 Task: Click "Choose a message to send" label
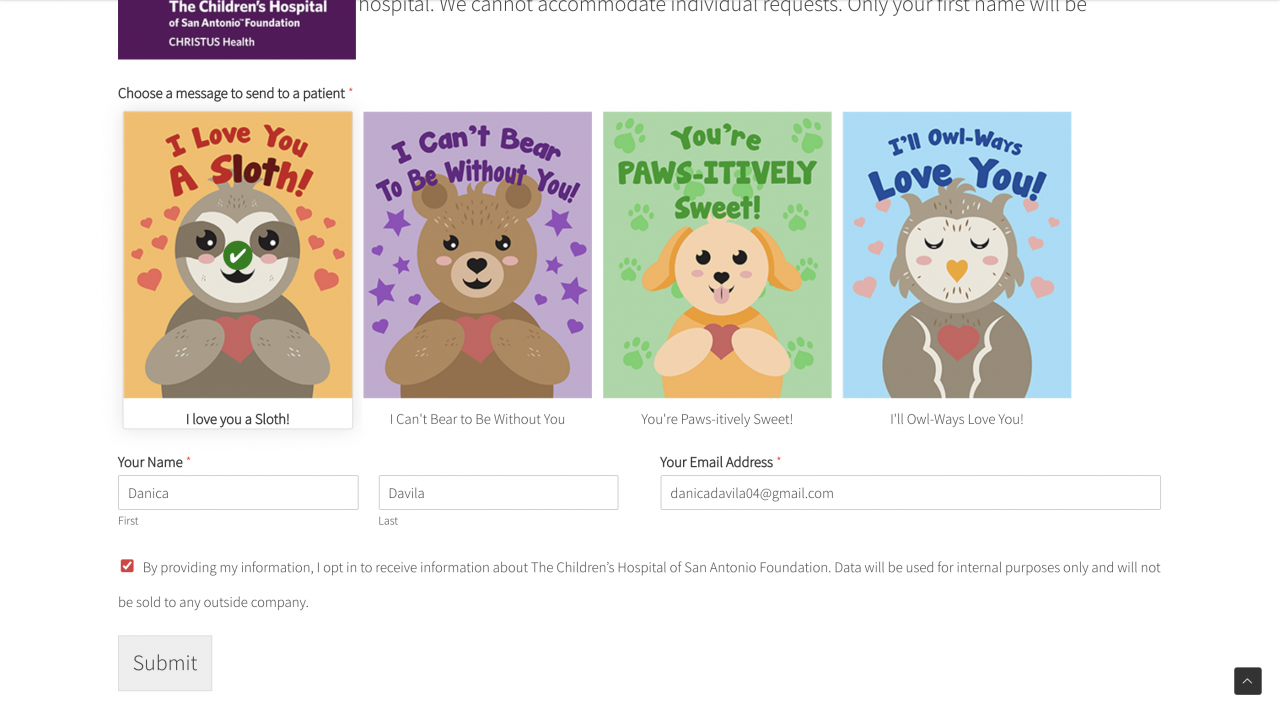tap(231, 93)
